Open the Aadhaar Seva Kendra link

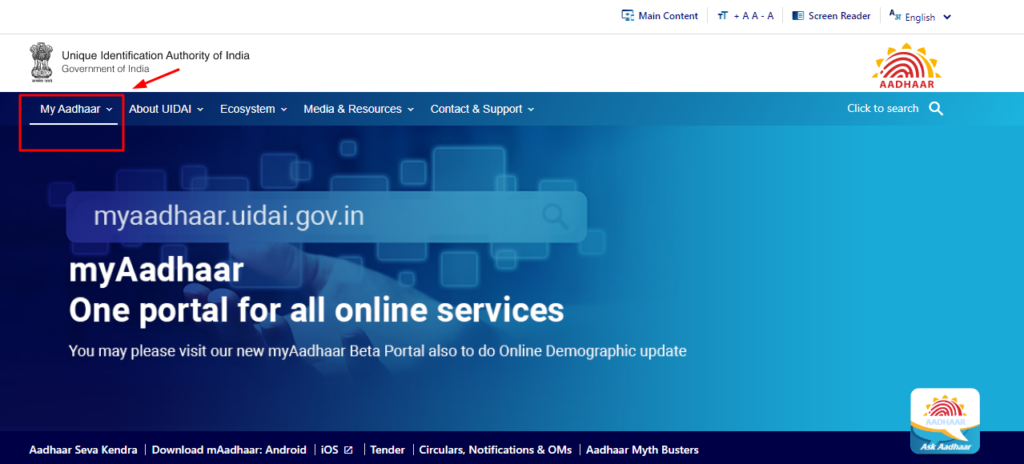83,450
